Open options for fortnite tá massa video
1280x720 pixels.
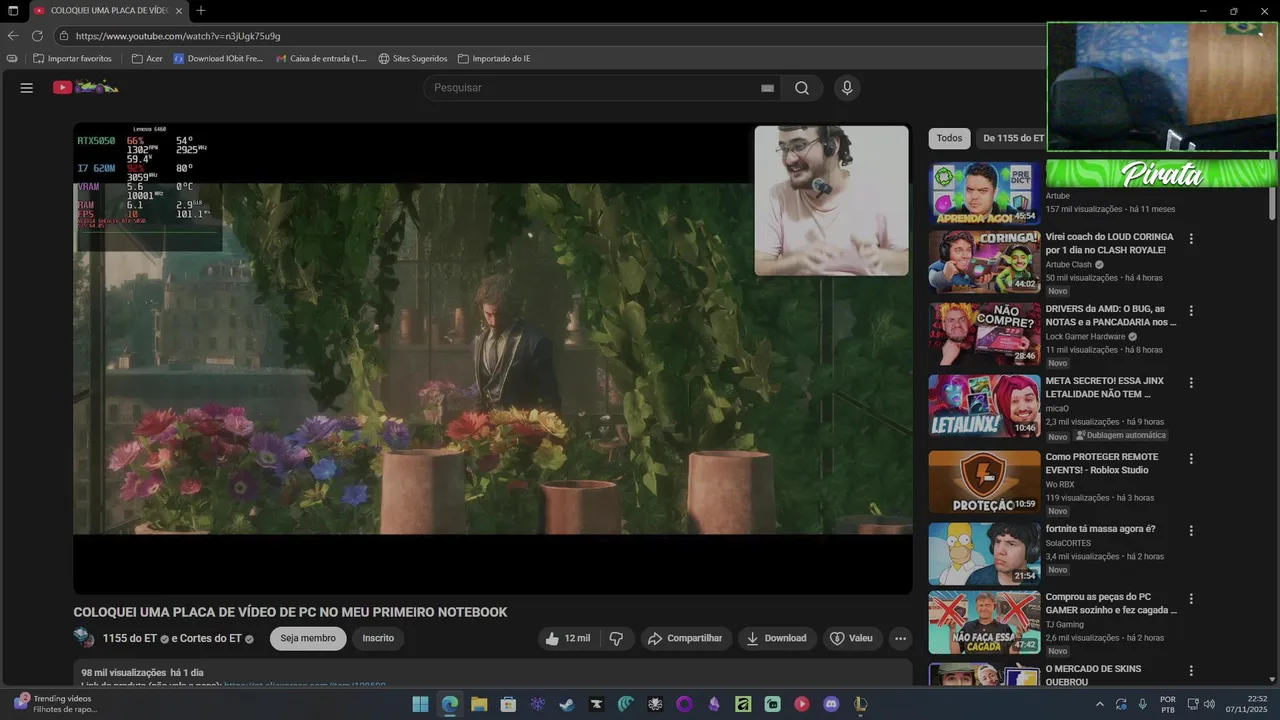(x=1191, y=531)
